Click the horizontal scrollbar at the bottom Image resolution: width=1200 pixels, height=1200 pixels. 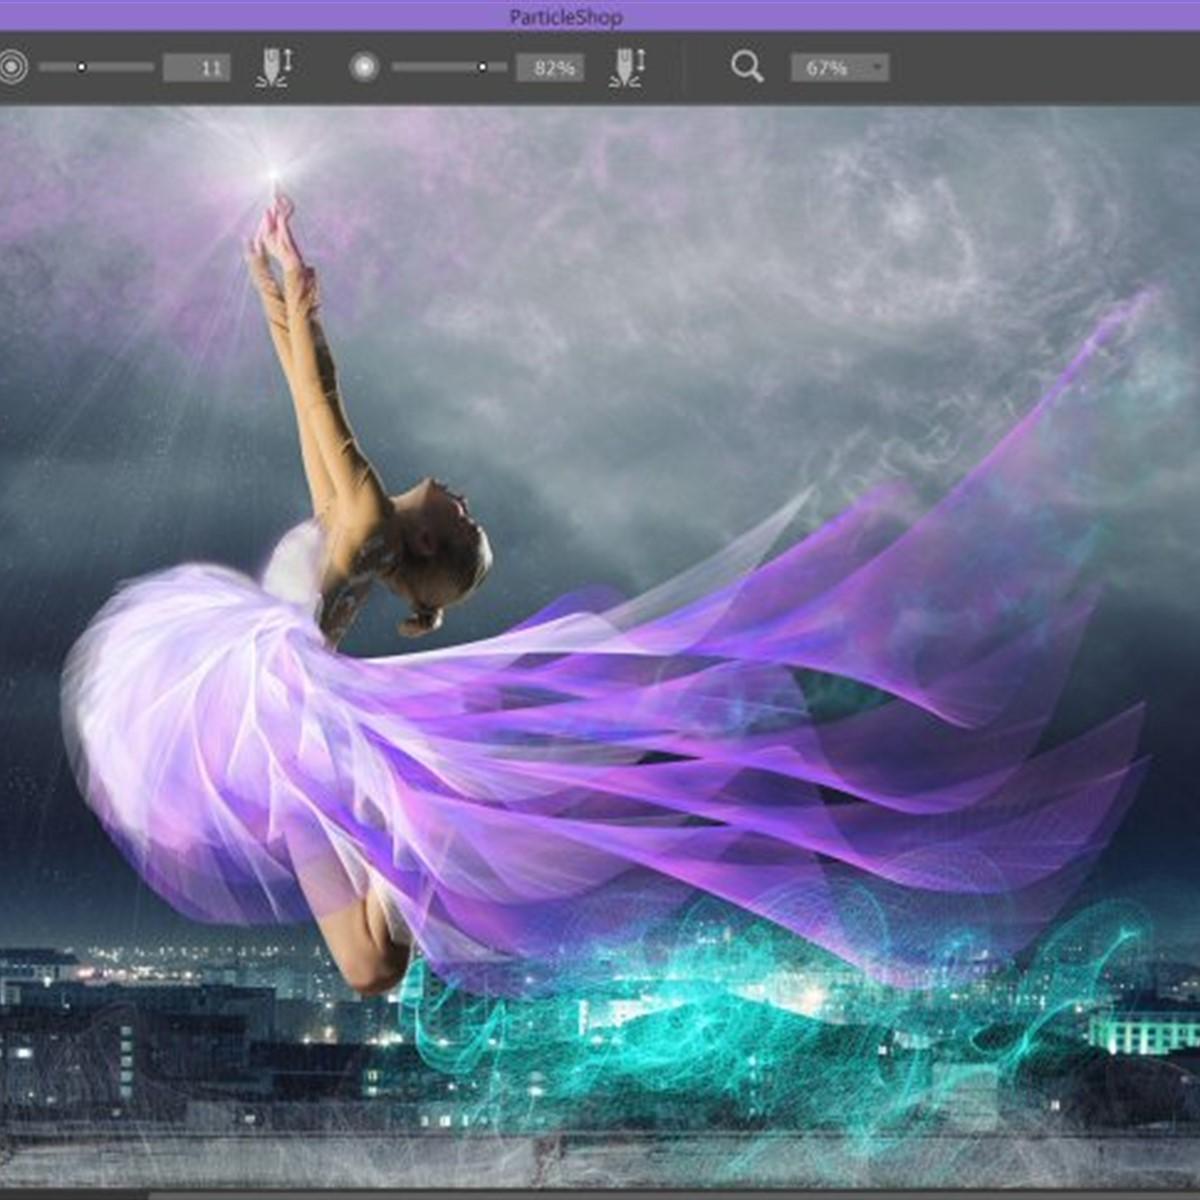pyautogui.click(x=600, y=1195)
